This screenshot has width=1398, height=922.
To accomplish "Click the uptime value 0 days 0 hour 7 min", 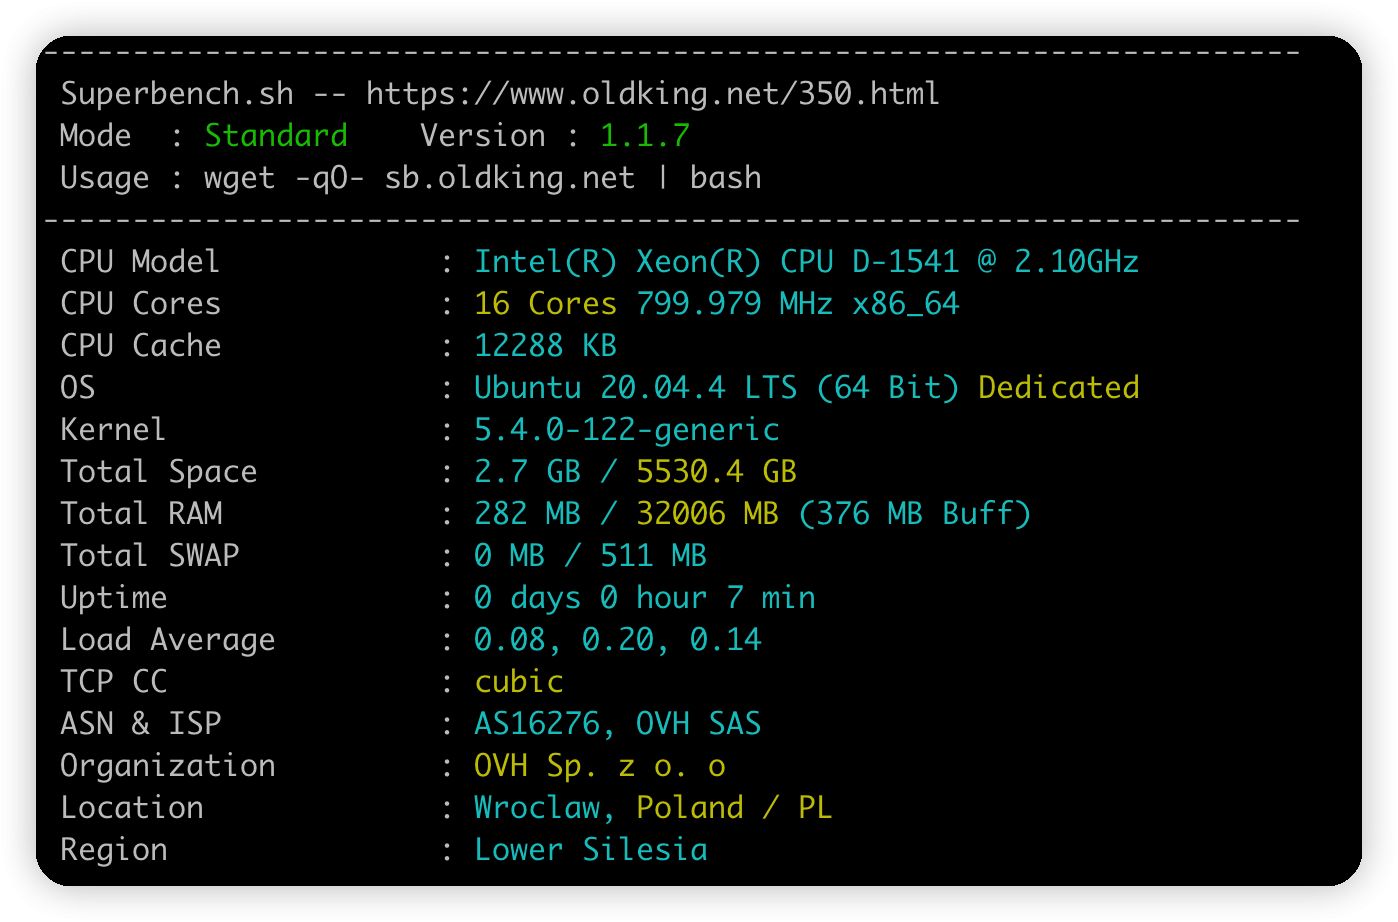I will coord(644,598).
